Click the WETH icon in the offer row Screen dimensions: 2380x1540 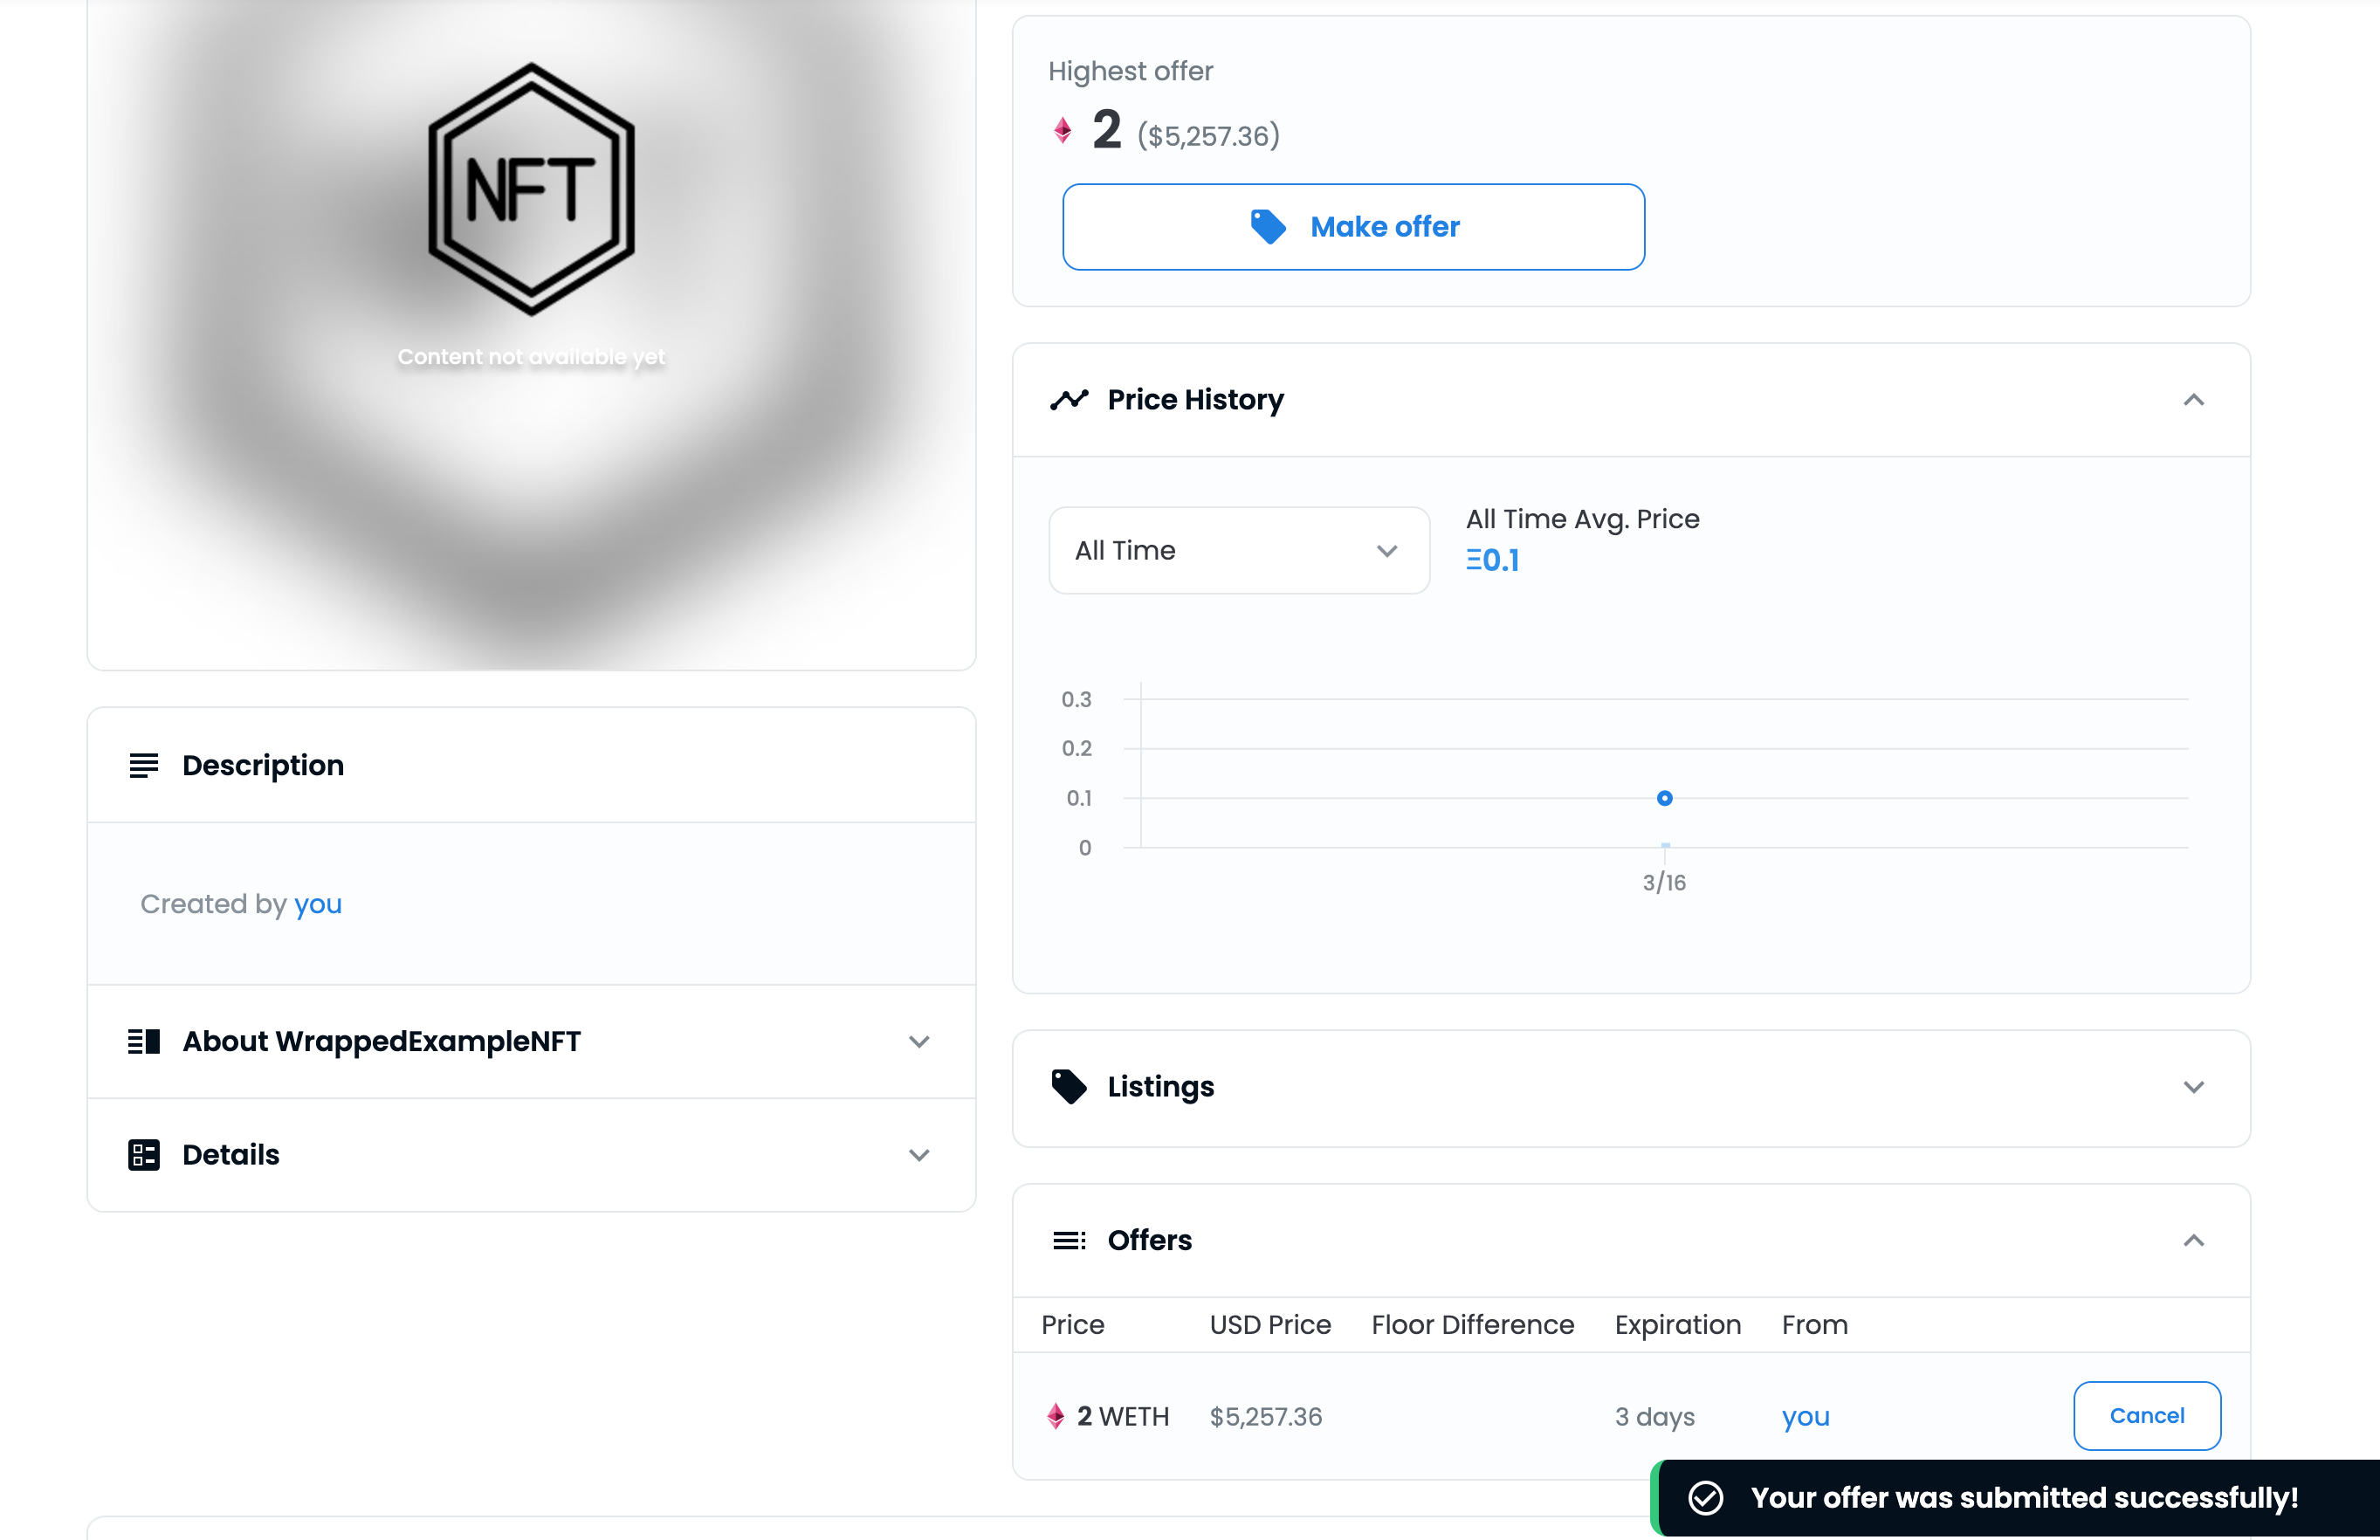[1055, 1416]
